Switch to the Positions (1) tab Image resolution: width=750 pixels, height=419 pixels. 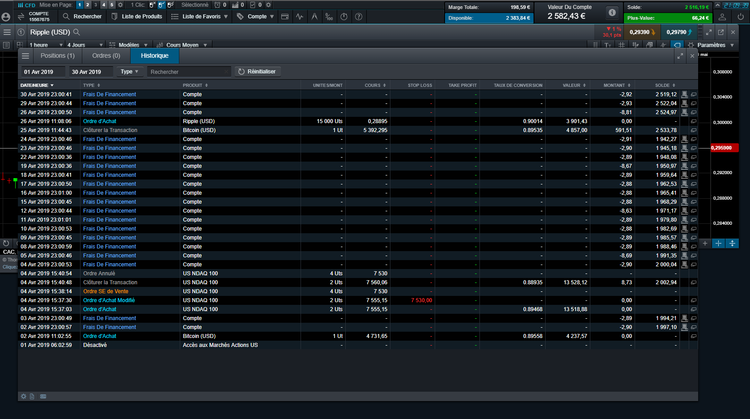[x=57, y=56]
